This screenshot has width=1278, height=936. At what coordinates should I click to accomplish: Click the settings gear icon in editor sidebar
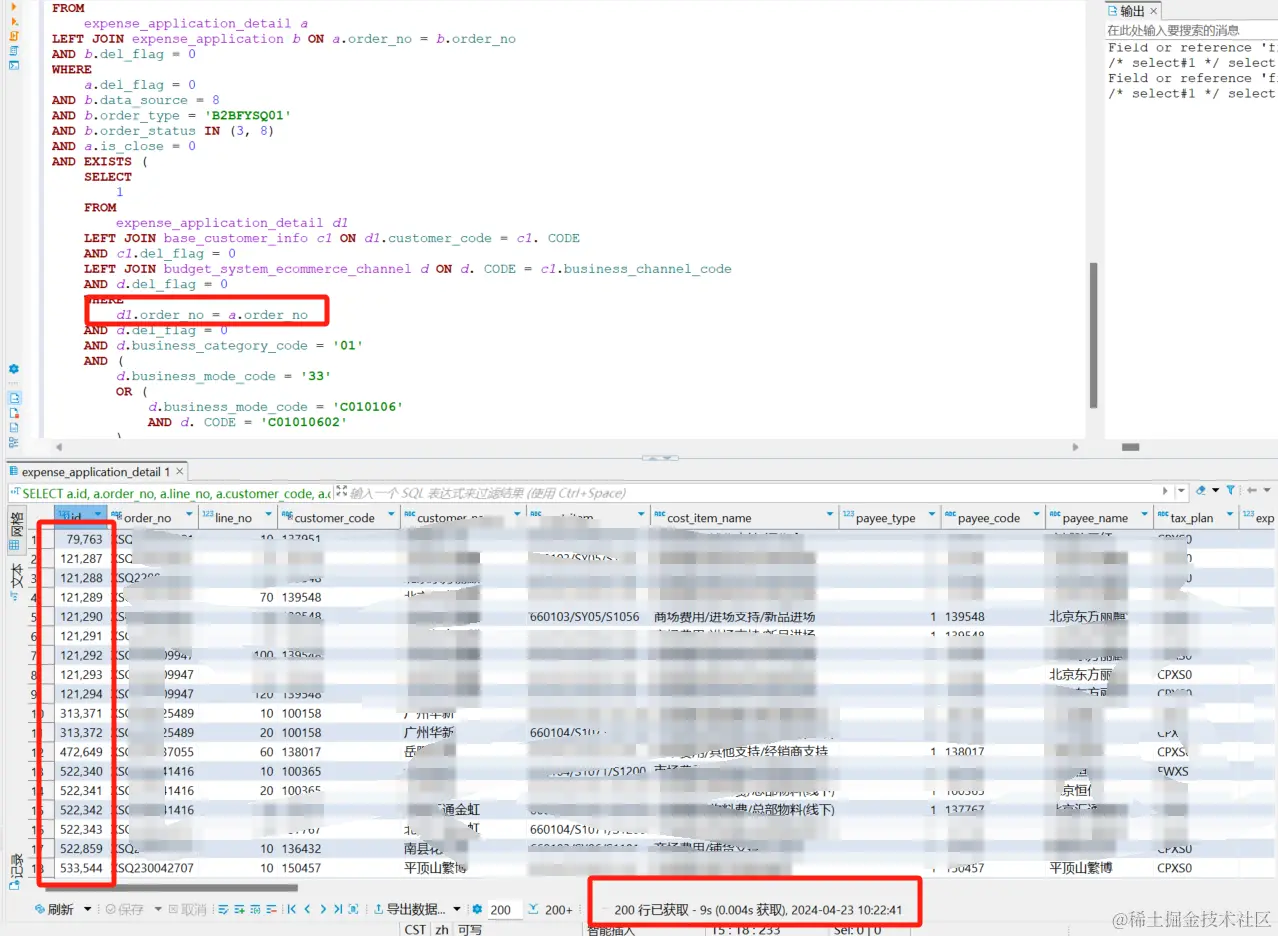coord(14,369)
